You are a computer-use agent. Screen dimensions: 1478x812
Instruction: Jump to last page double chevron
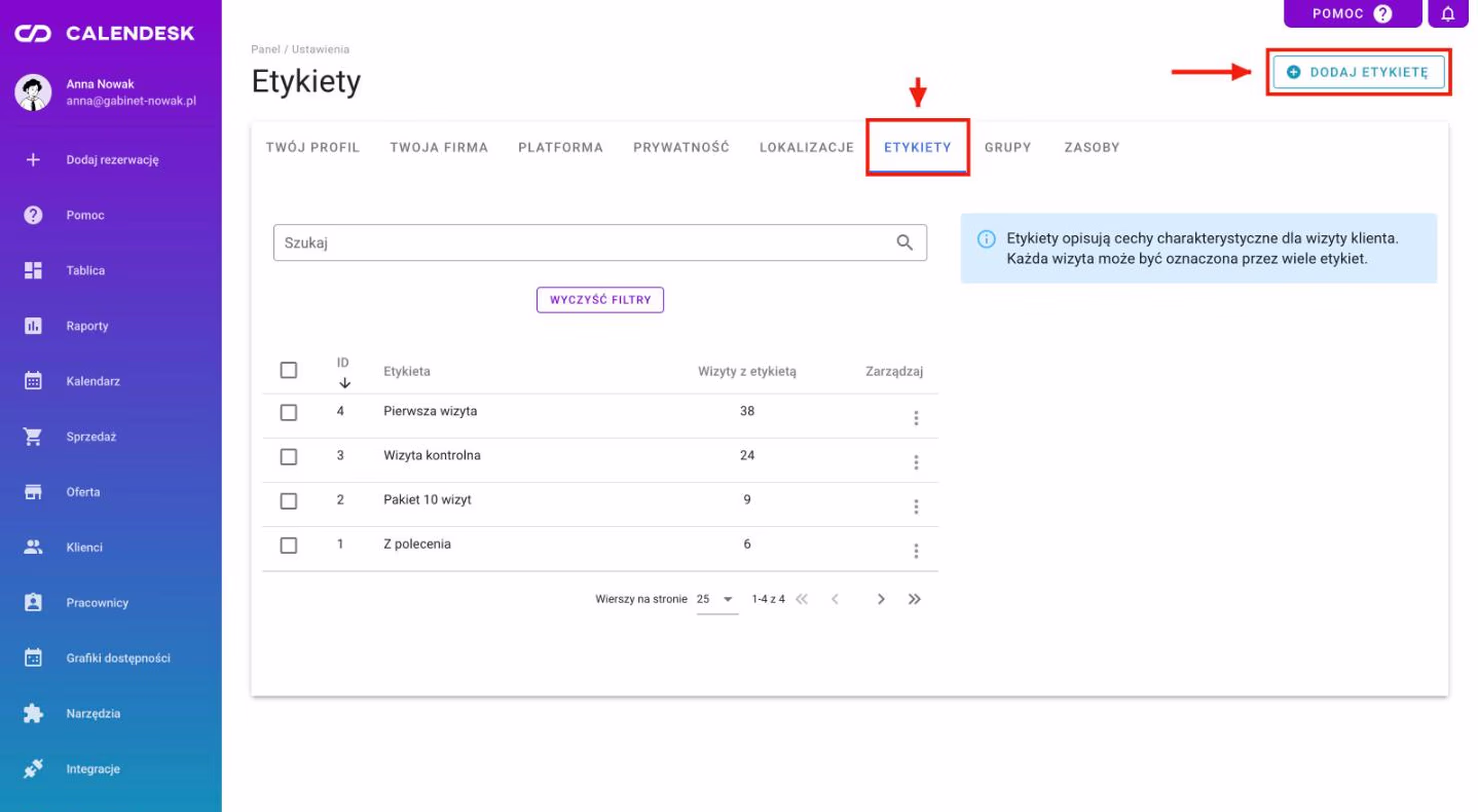click(914, 599)
